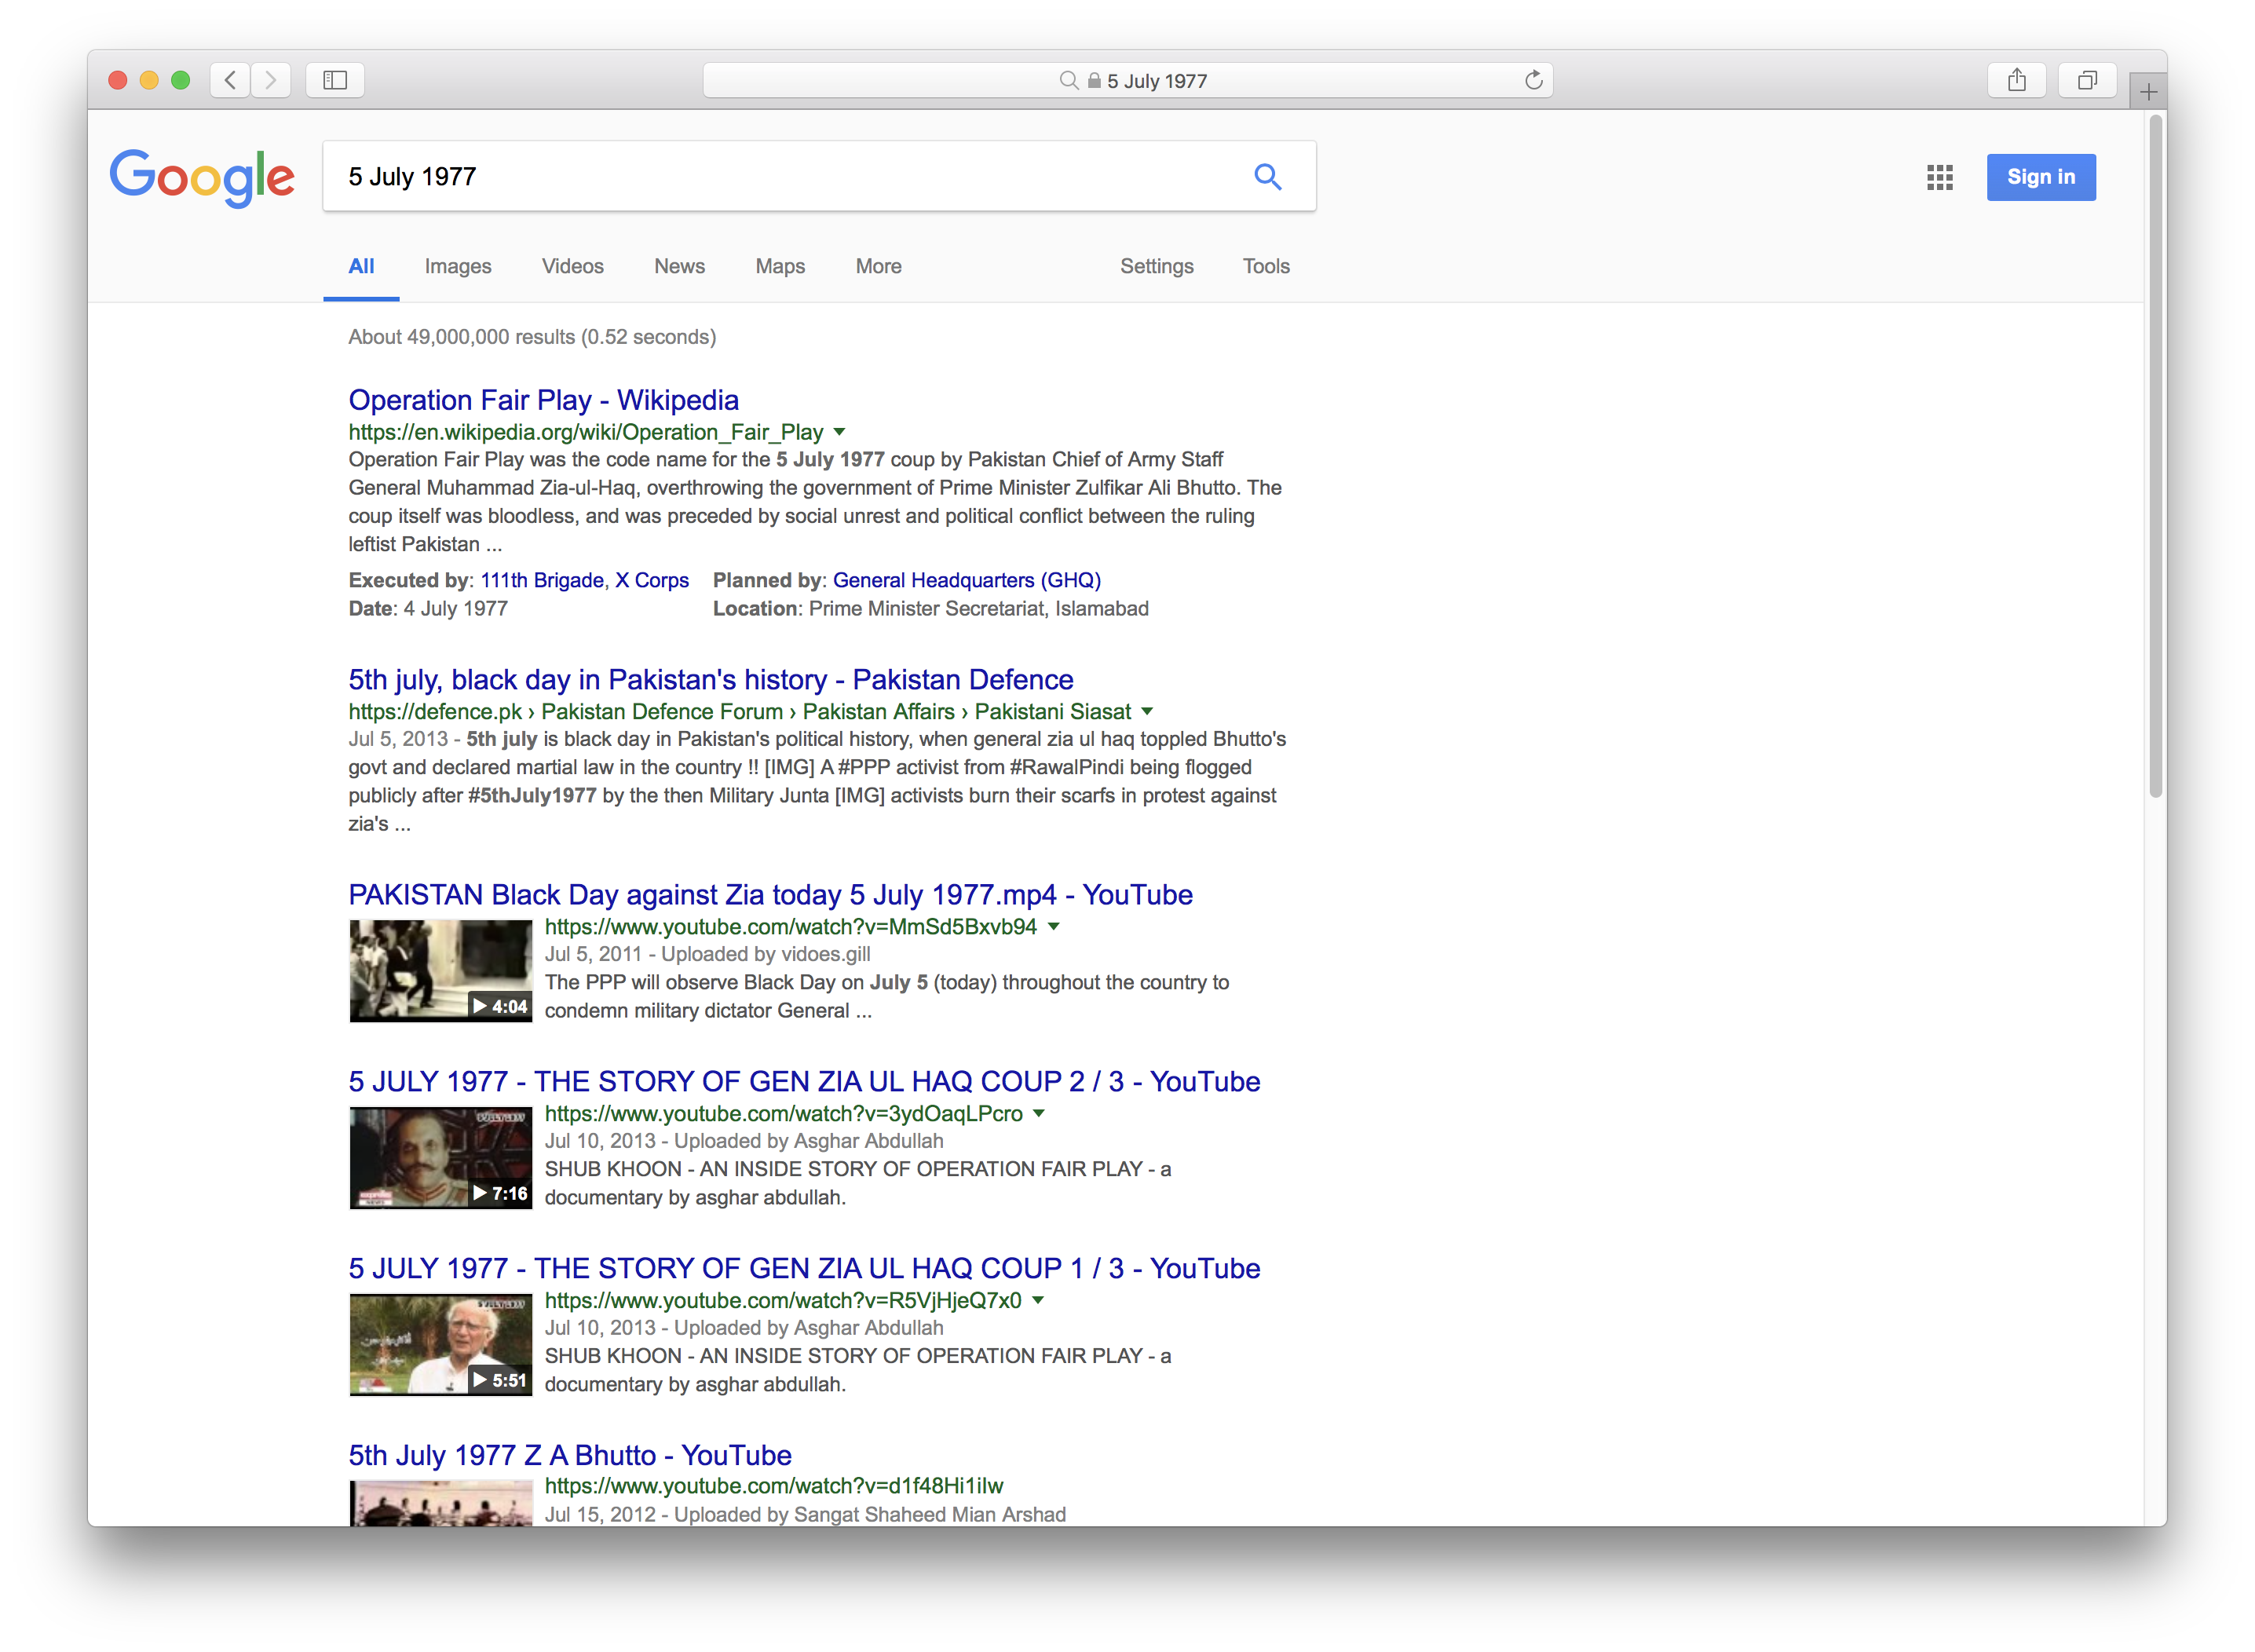Play the 5:51 video thumbnail
Screen dimensions: 2255x1652
(x=440, y=1345)
